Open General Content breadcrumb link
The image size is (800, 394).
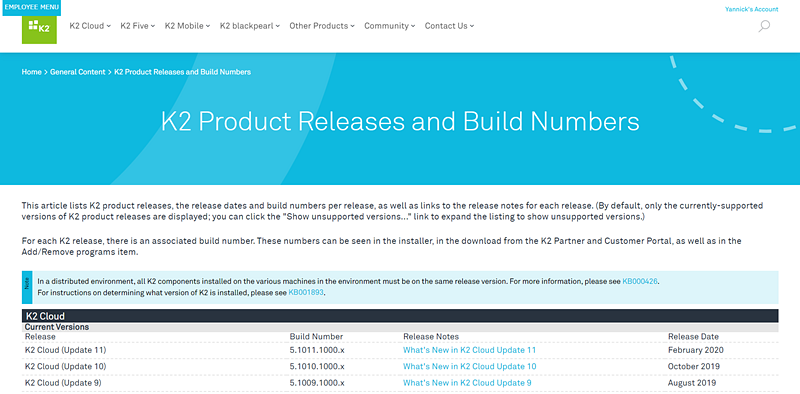click(78, 72)
